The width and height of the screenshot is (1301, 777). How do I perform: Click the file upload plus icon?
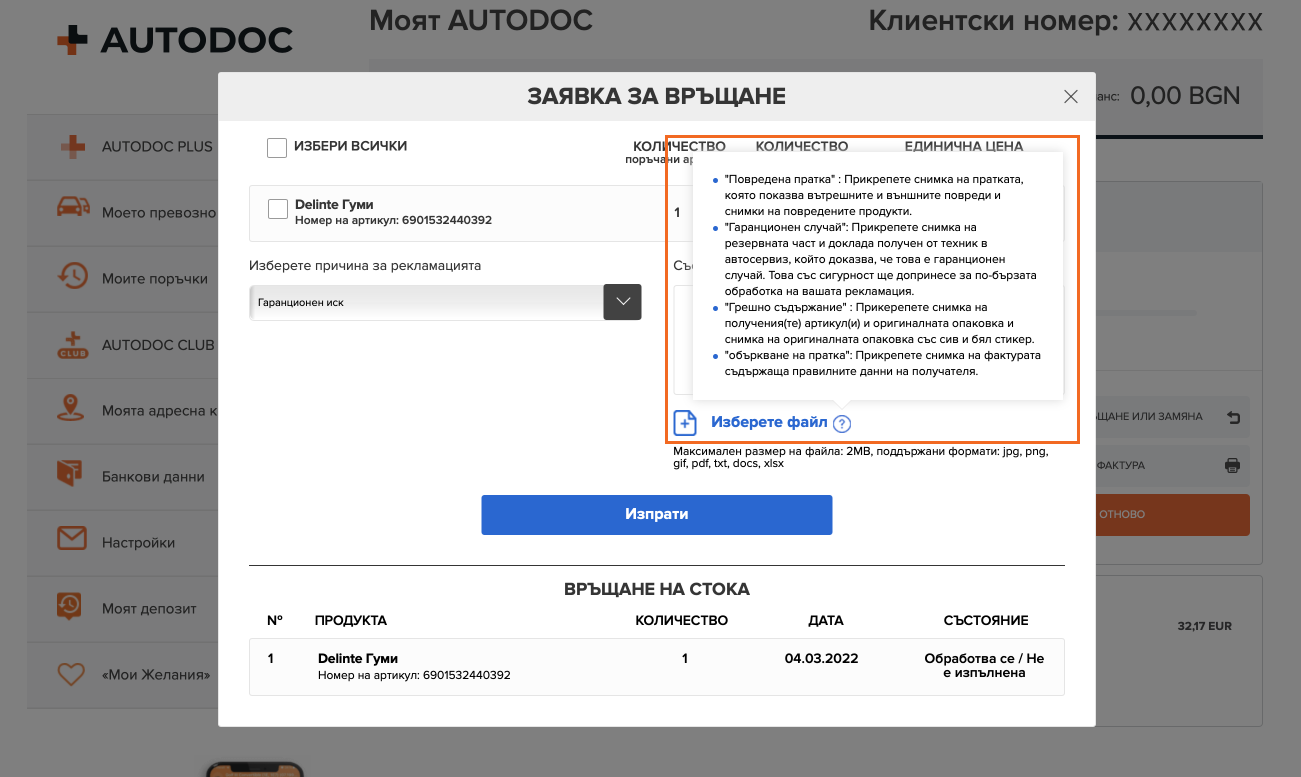tap(685, 423)
